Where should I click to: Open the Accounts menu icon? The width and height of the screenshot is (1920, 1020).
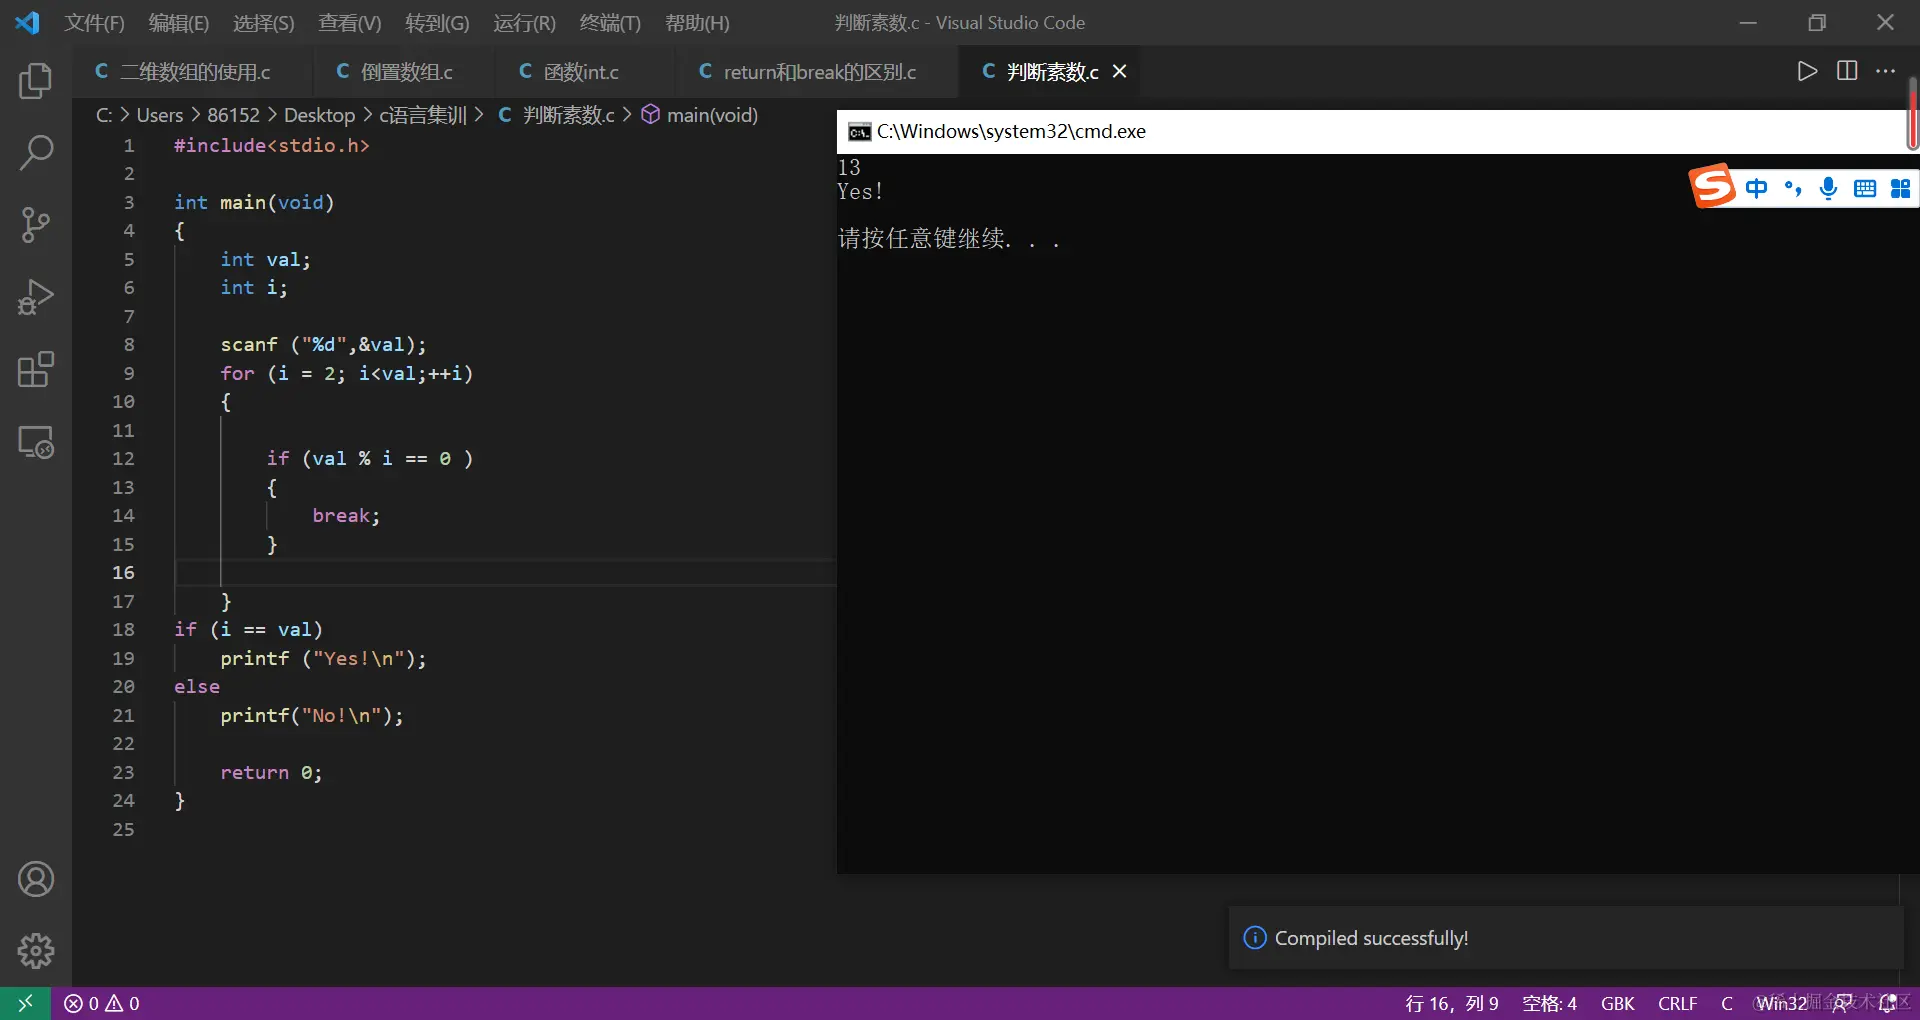[x=36, y=879]
